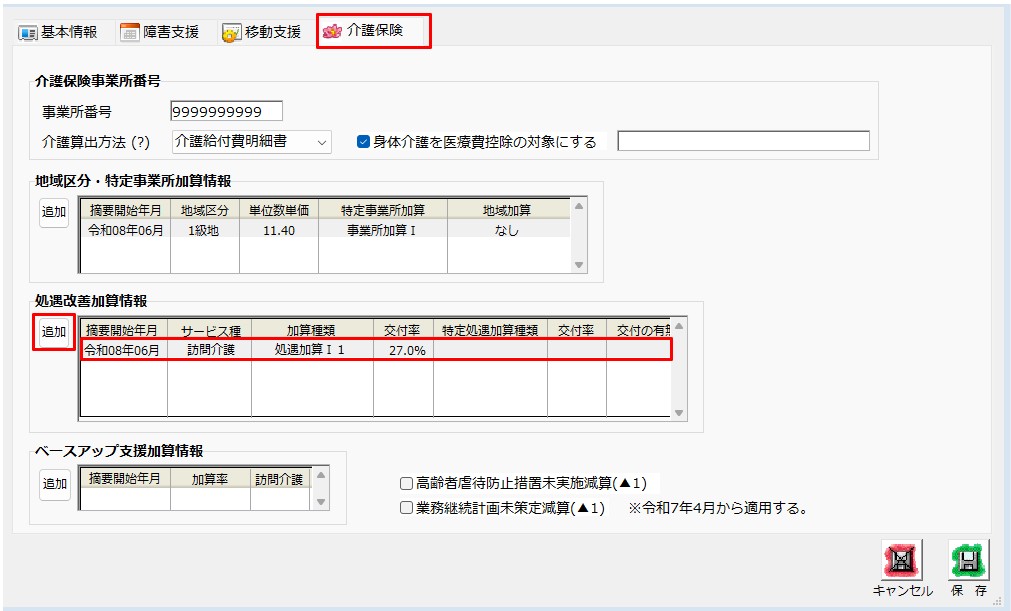Click 追加 in ベースアップ支援加算情報
The height and width of the screenshot is (611, 1011).
54,484
